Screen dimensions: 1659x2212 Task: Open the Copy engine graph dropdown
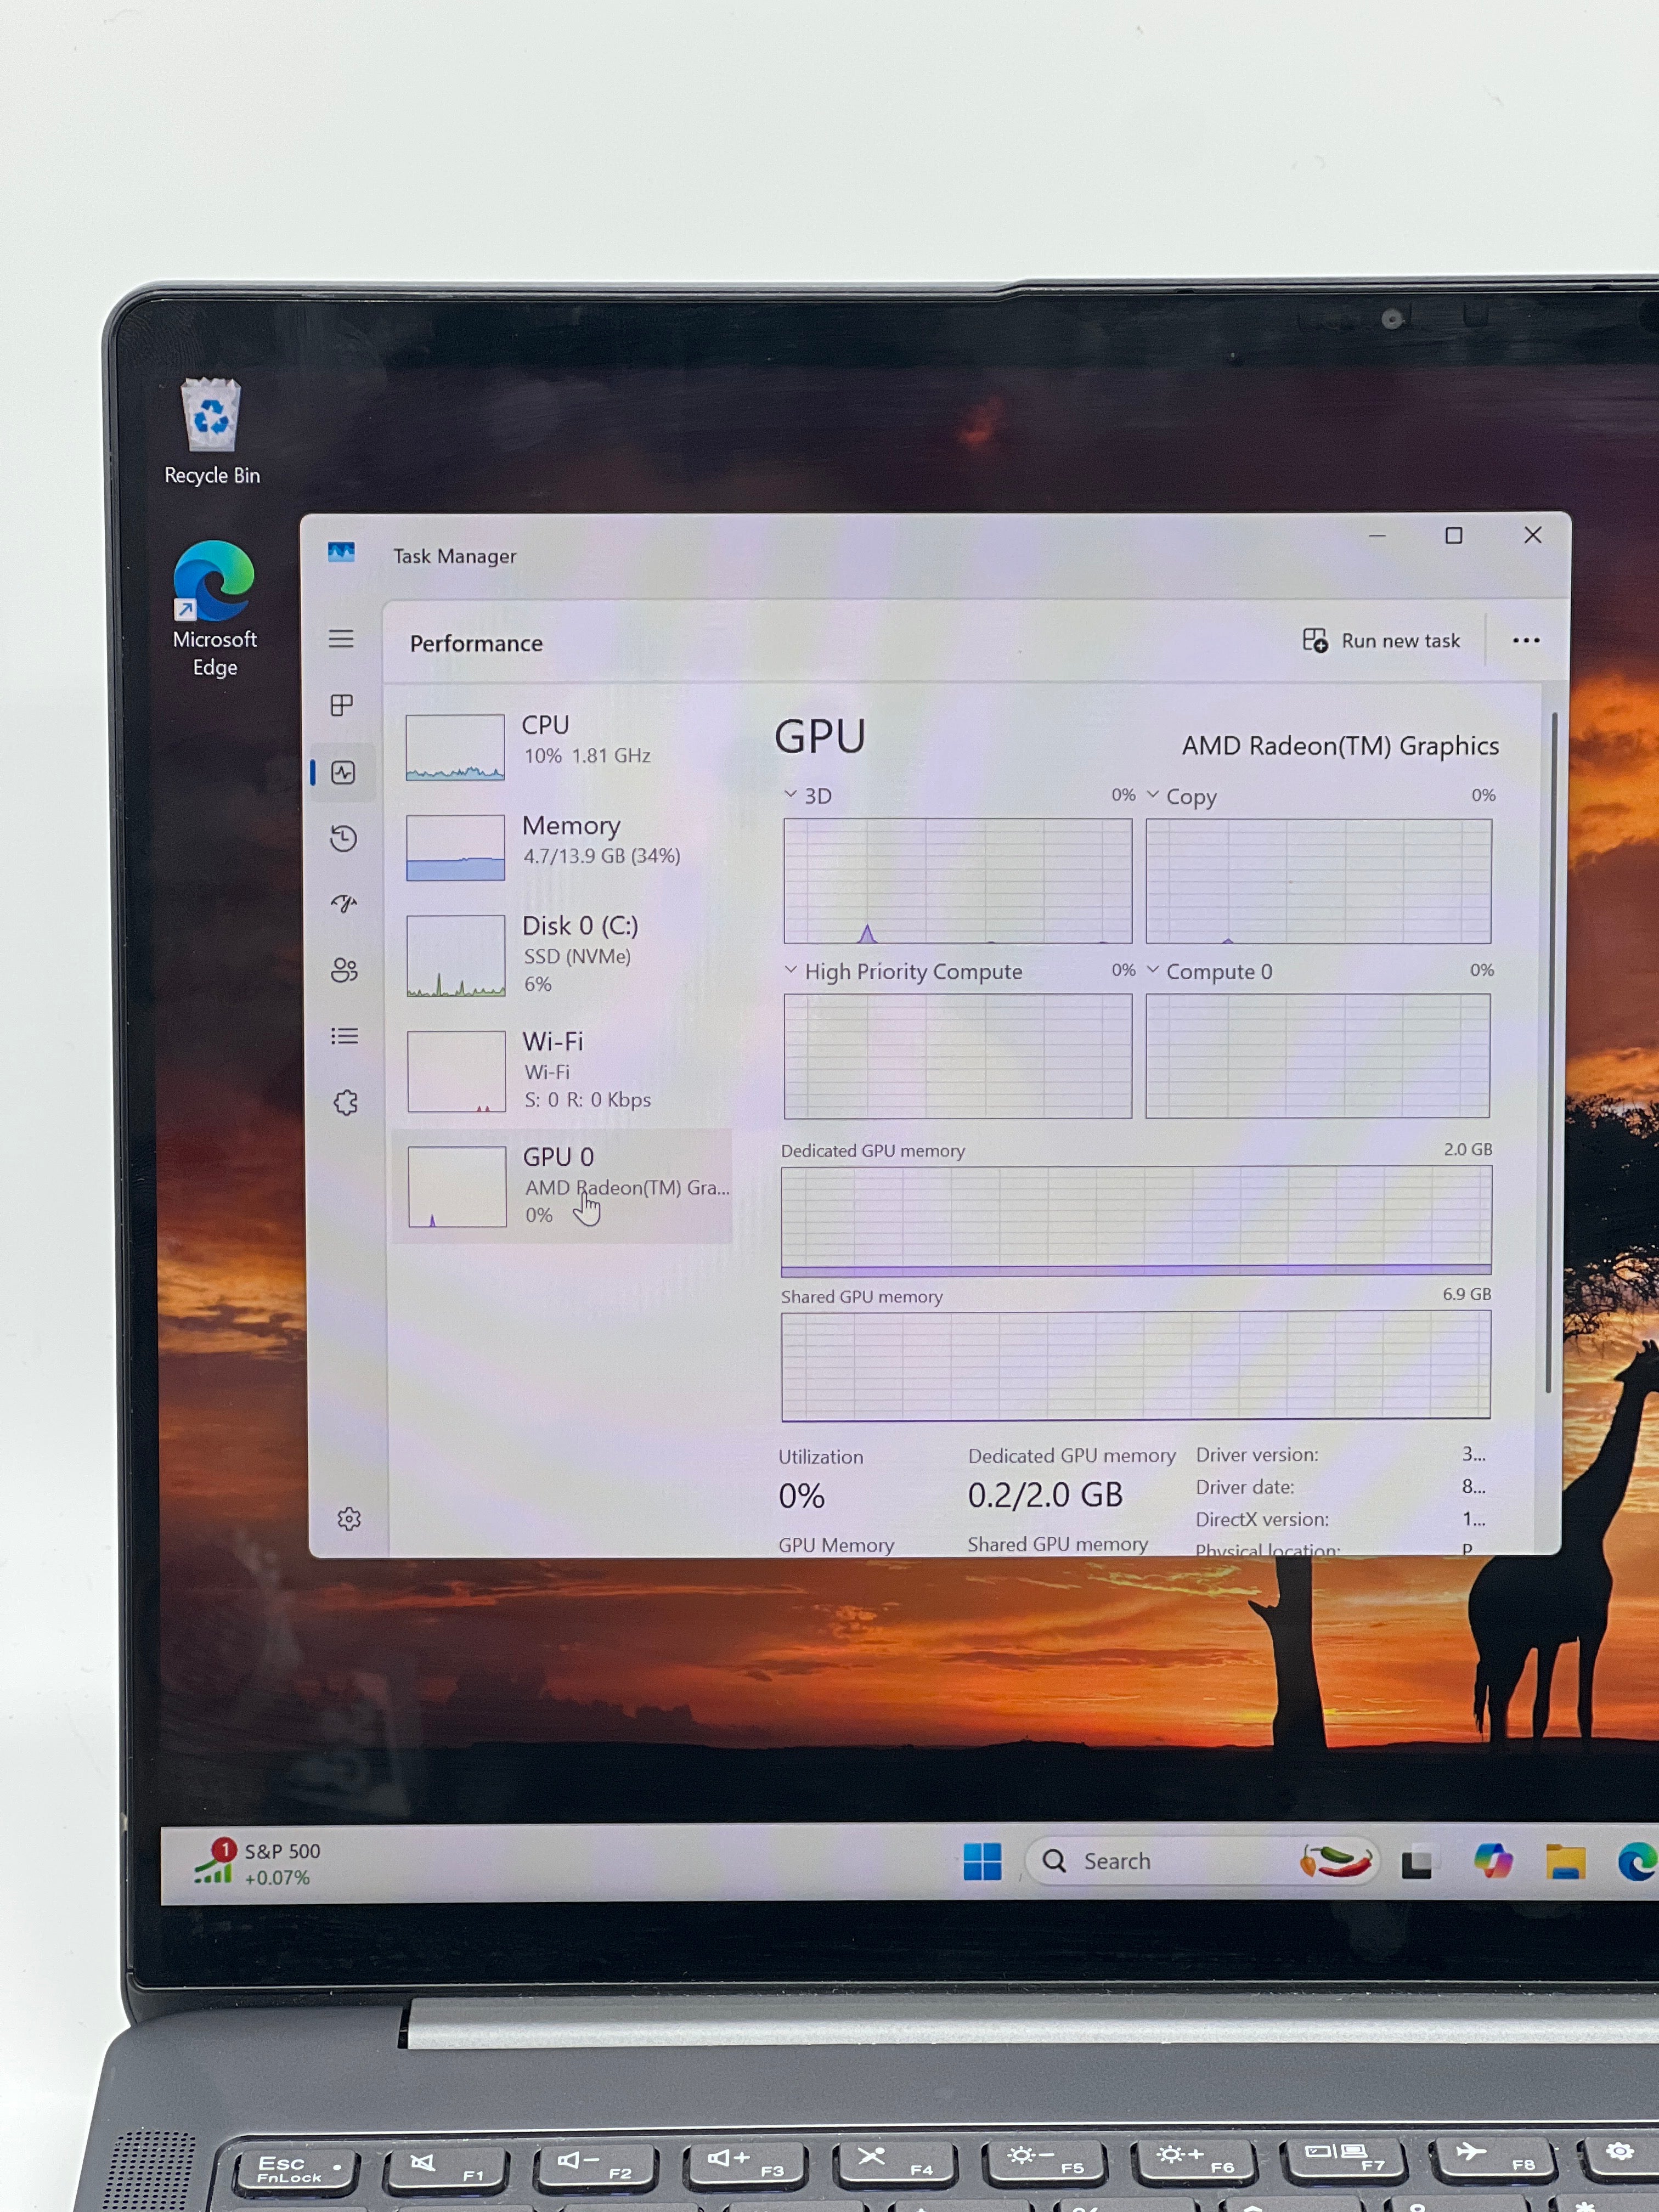coord(1153,795)
